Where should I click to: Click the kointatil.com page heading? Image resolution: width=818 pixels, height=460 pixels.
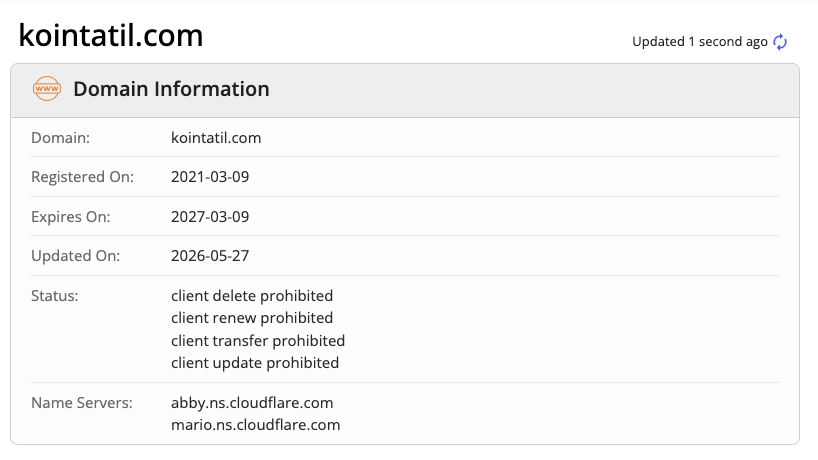pyautogui.click(x=111, y=35)
